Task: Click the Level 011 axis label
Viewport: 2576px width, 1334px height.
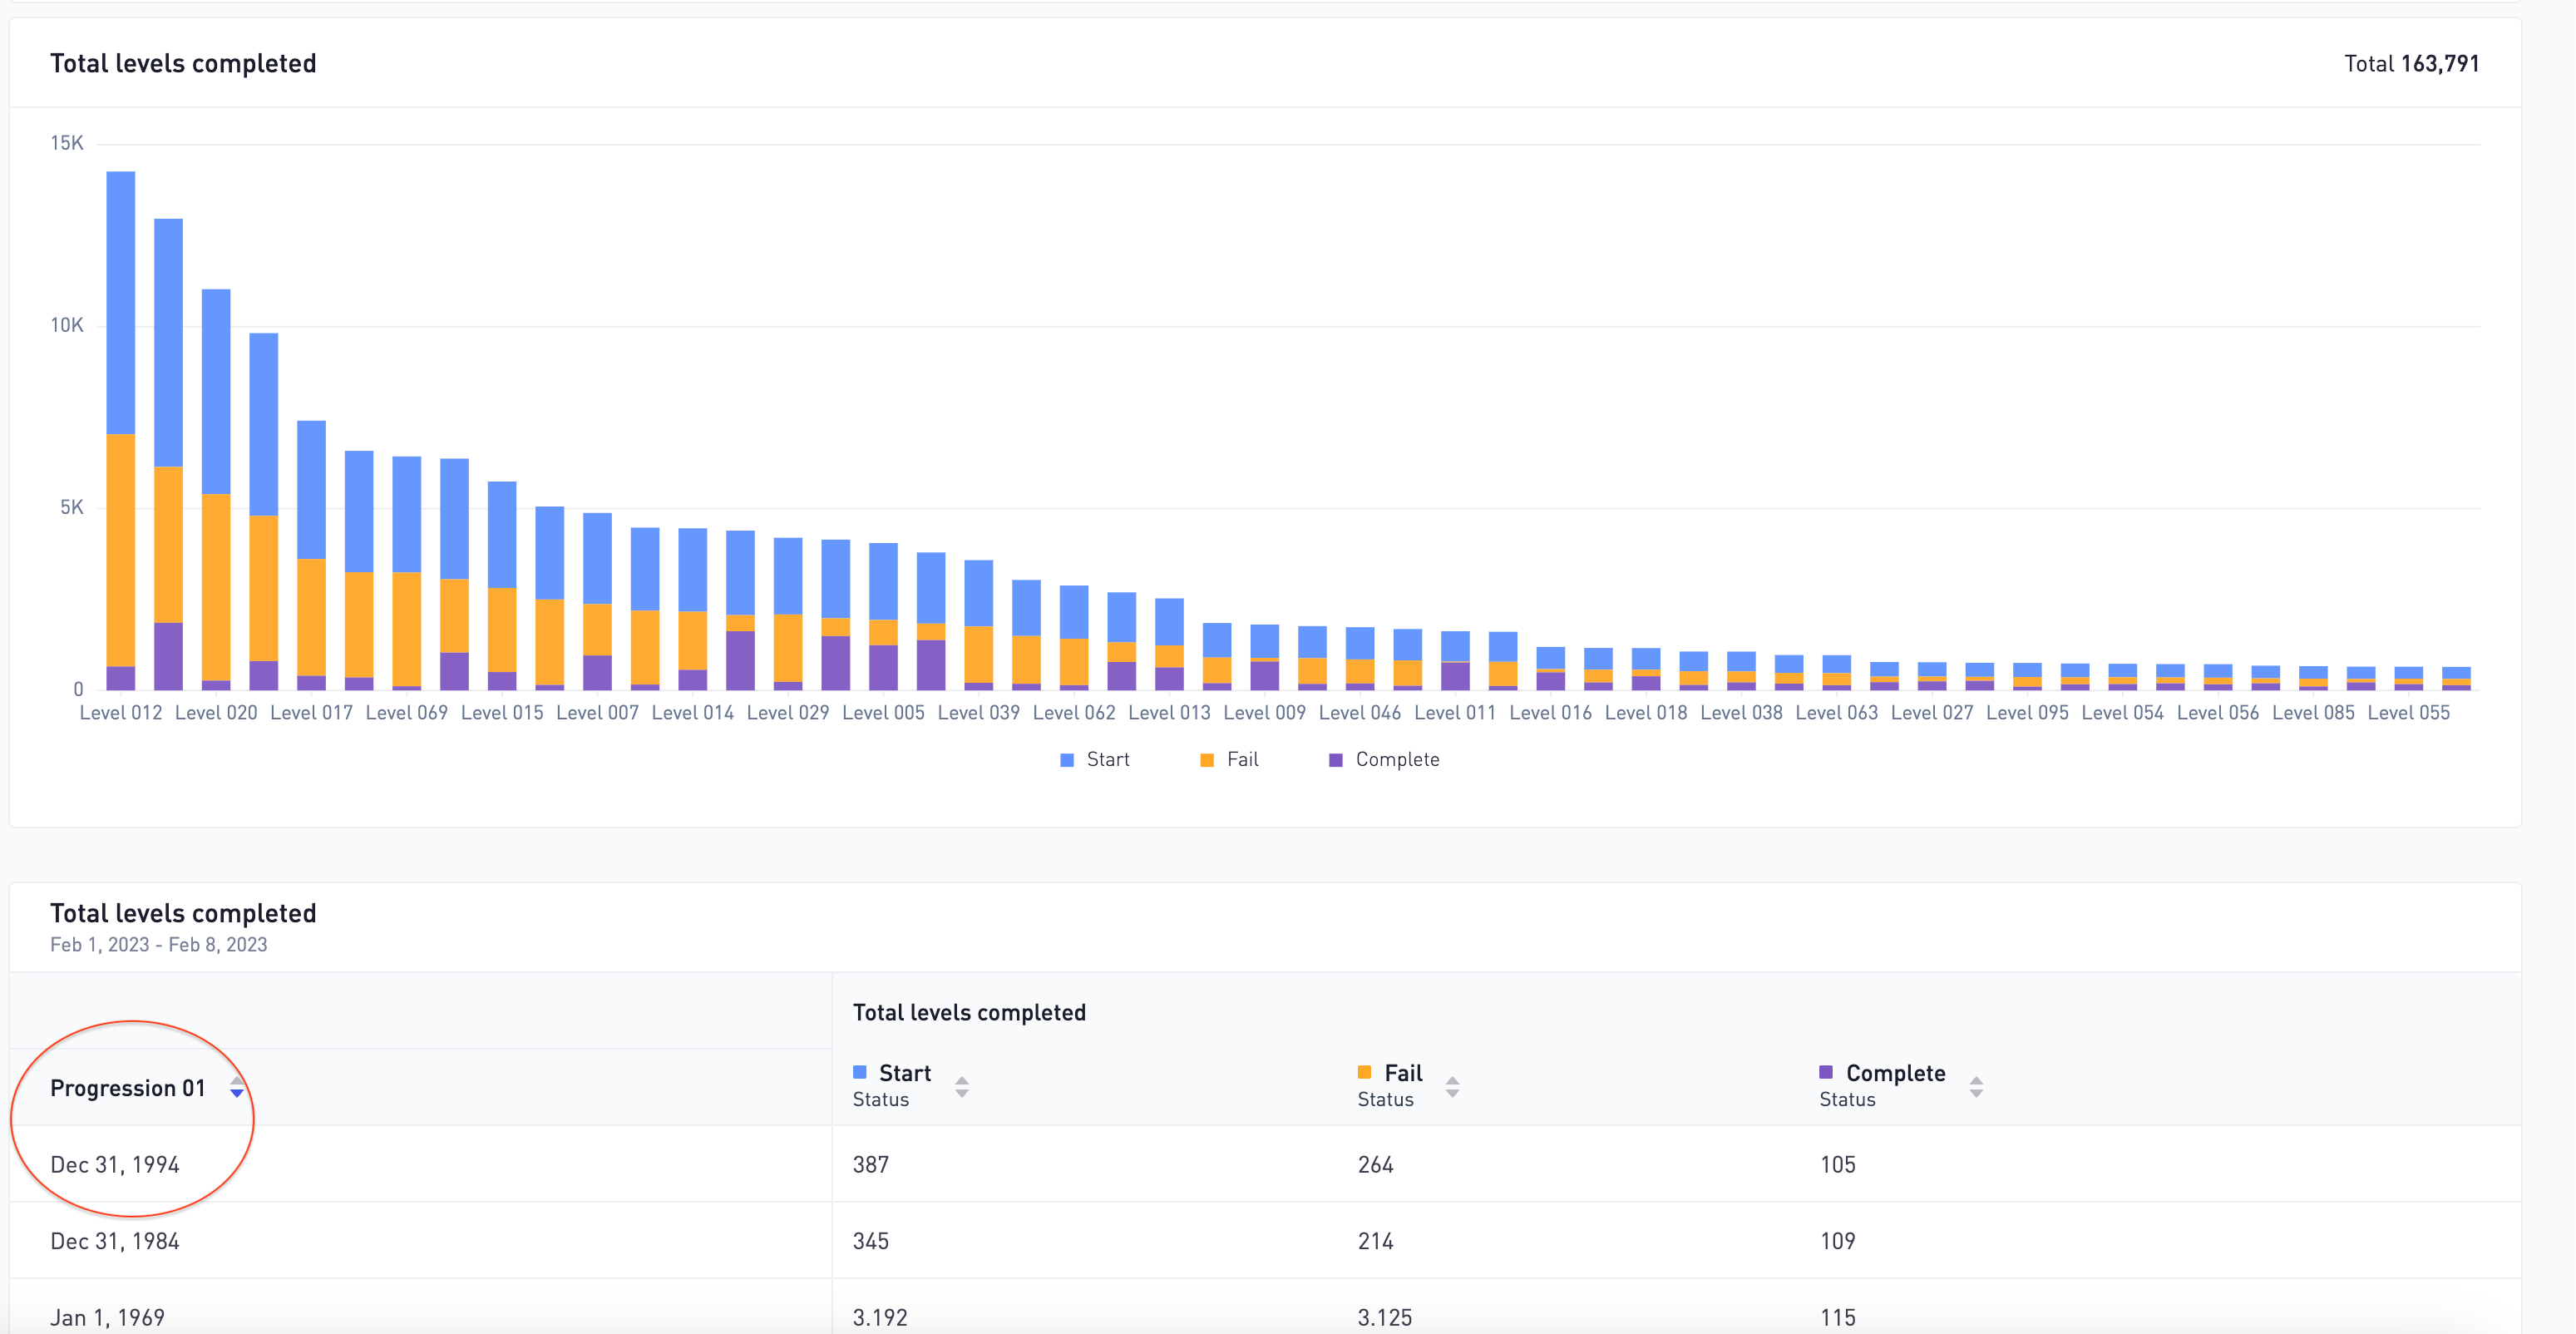Action: (x=1455, y=713)
